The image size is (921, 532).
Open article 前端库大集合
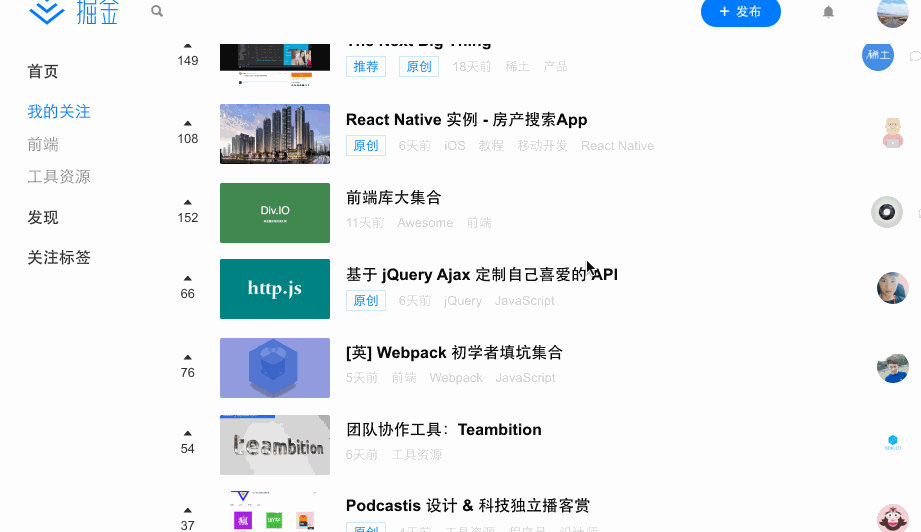pyautogui.click(x=394, y=198)
